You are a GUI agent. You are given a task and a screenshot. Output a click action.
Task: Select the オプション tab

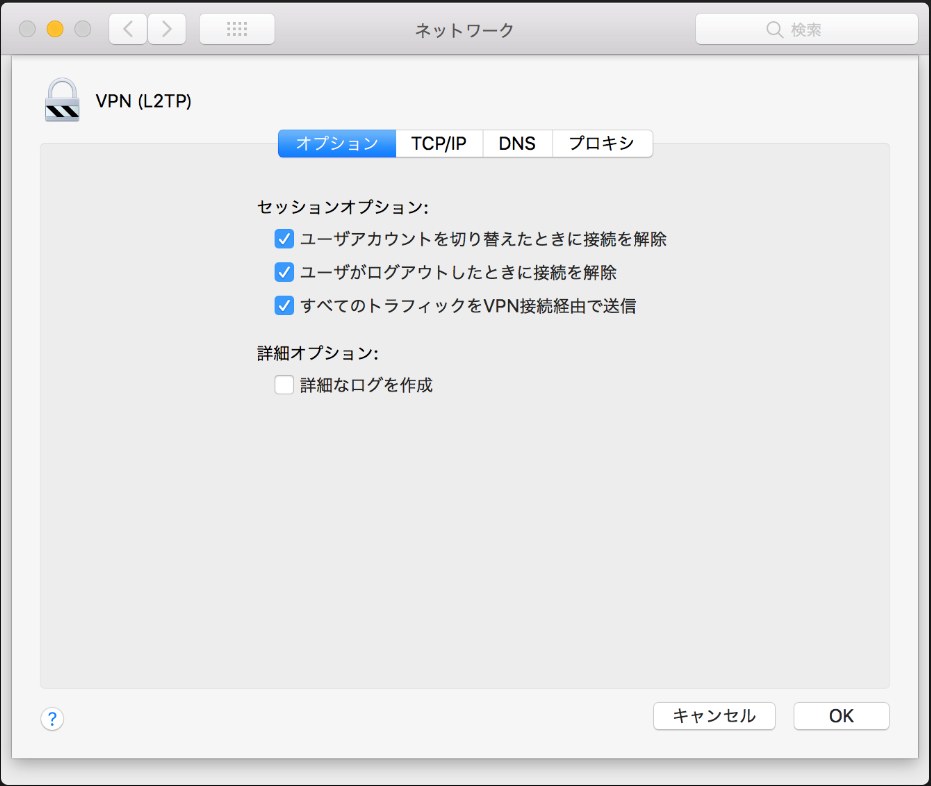337,143
